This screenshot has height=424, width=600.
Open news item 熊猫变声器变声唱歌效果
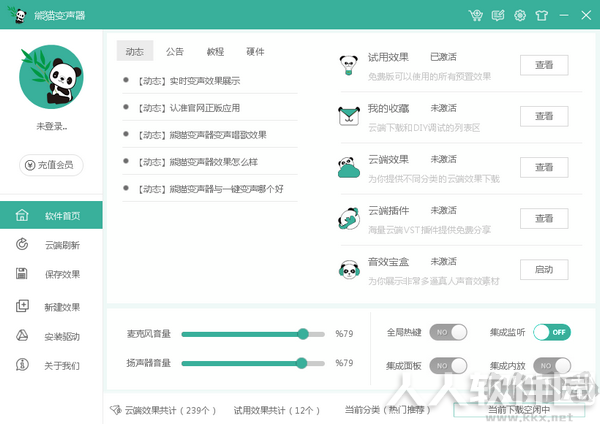(x=202, y=135)
